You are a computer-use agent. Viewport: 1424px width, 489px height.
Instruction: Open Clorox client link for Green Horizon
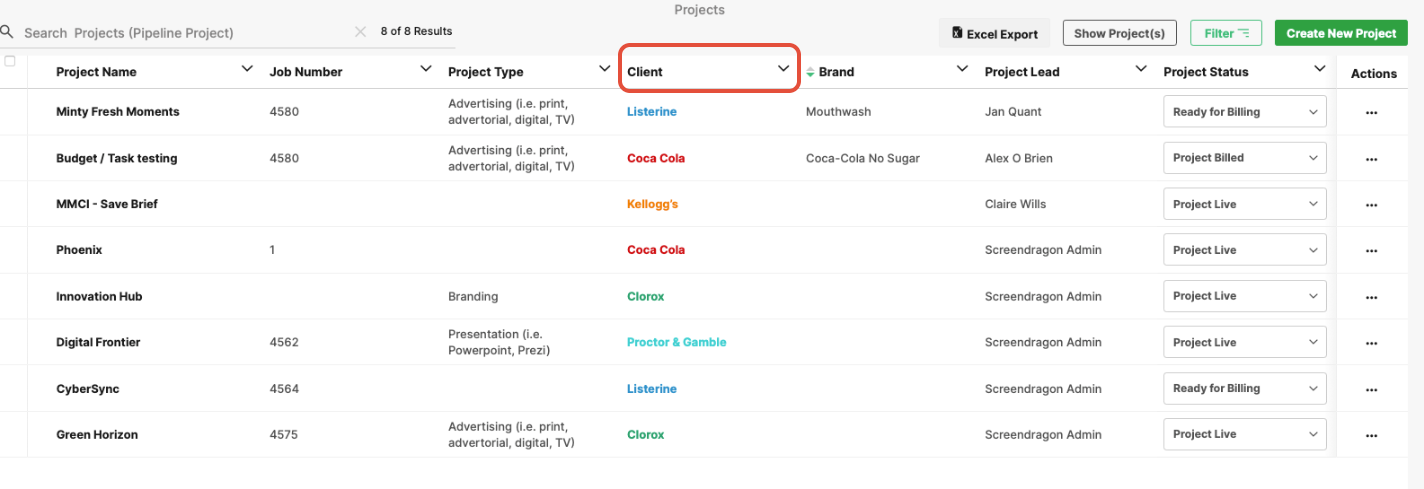click(x=646, y=435)
